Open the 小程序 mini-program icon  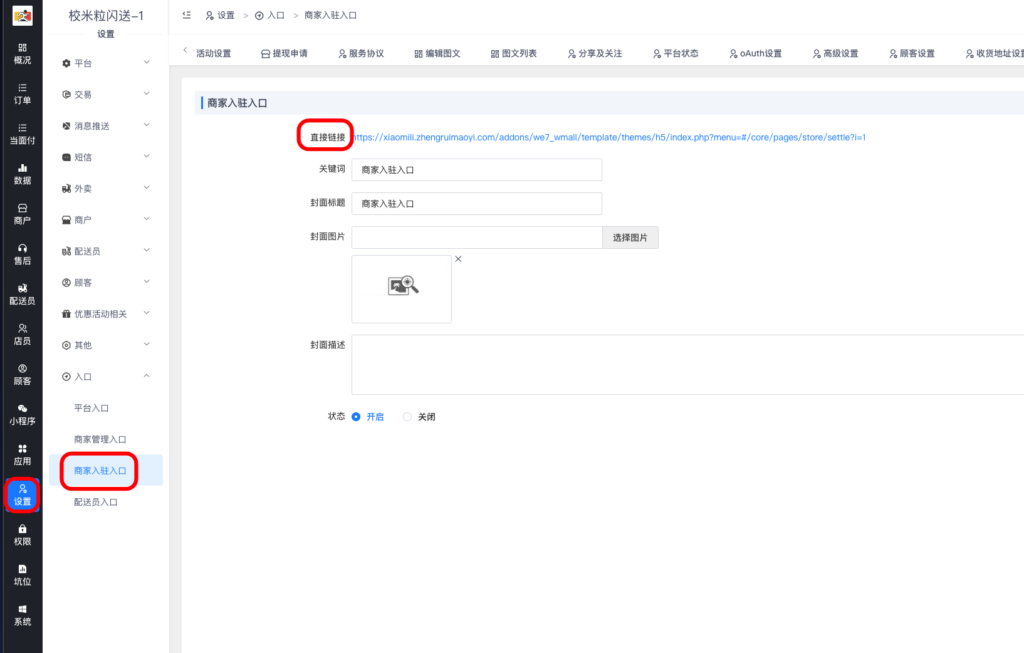pos(21,415)
